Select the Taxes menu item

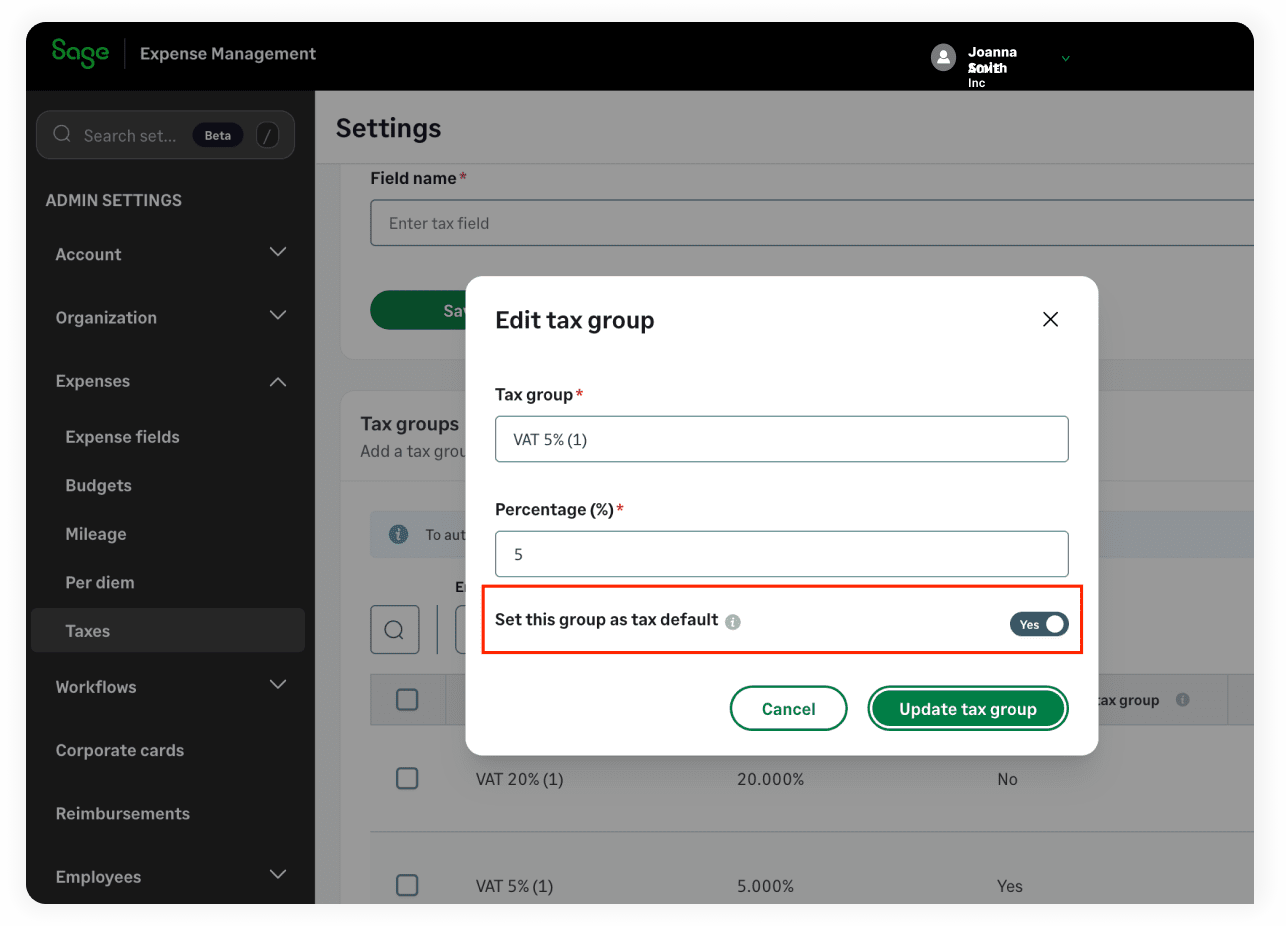tap(168, 631)
